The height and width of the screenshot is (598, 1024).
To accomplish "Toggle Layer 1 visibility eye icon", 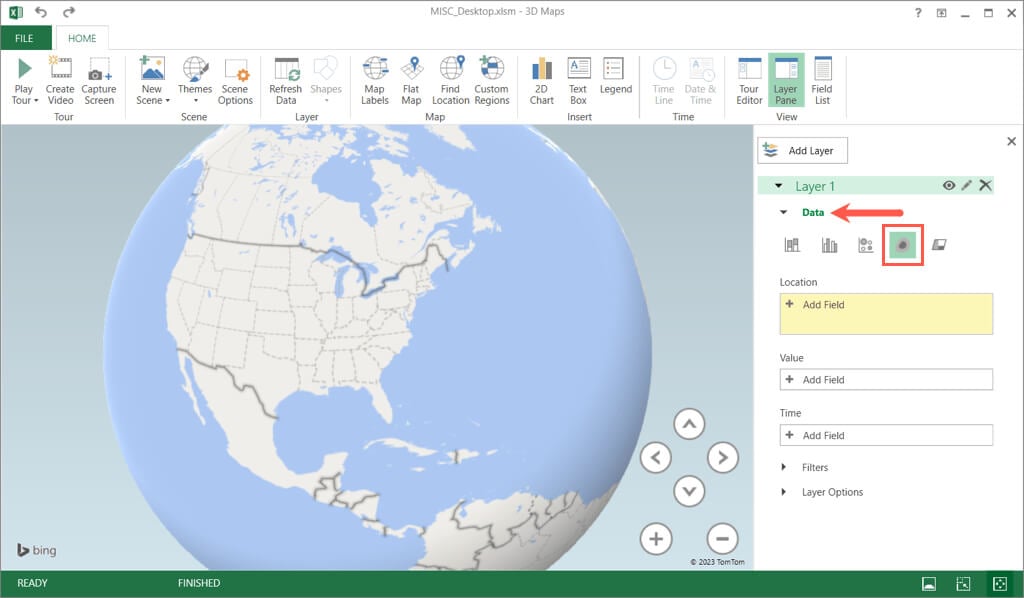I will [948, 186].
